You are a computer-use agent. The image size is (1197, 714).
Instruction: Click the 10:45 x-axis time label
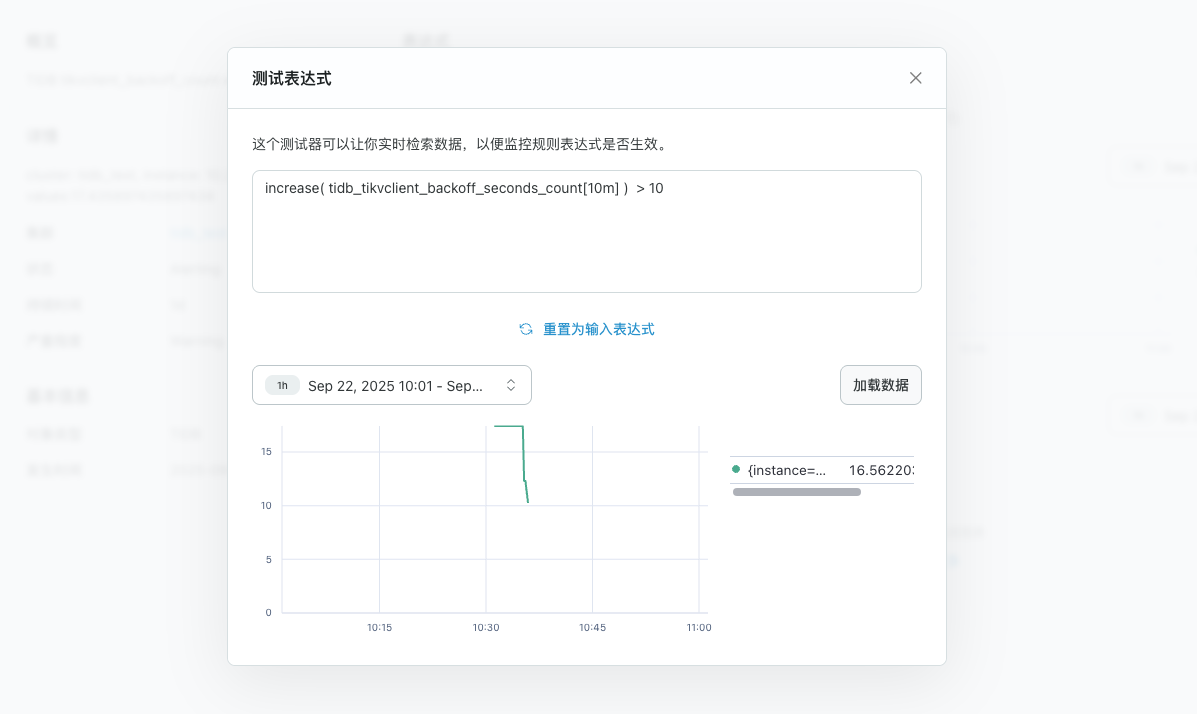point(592,628)
